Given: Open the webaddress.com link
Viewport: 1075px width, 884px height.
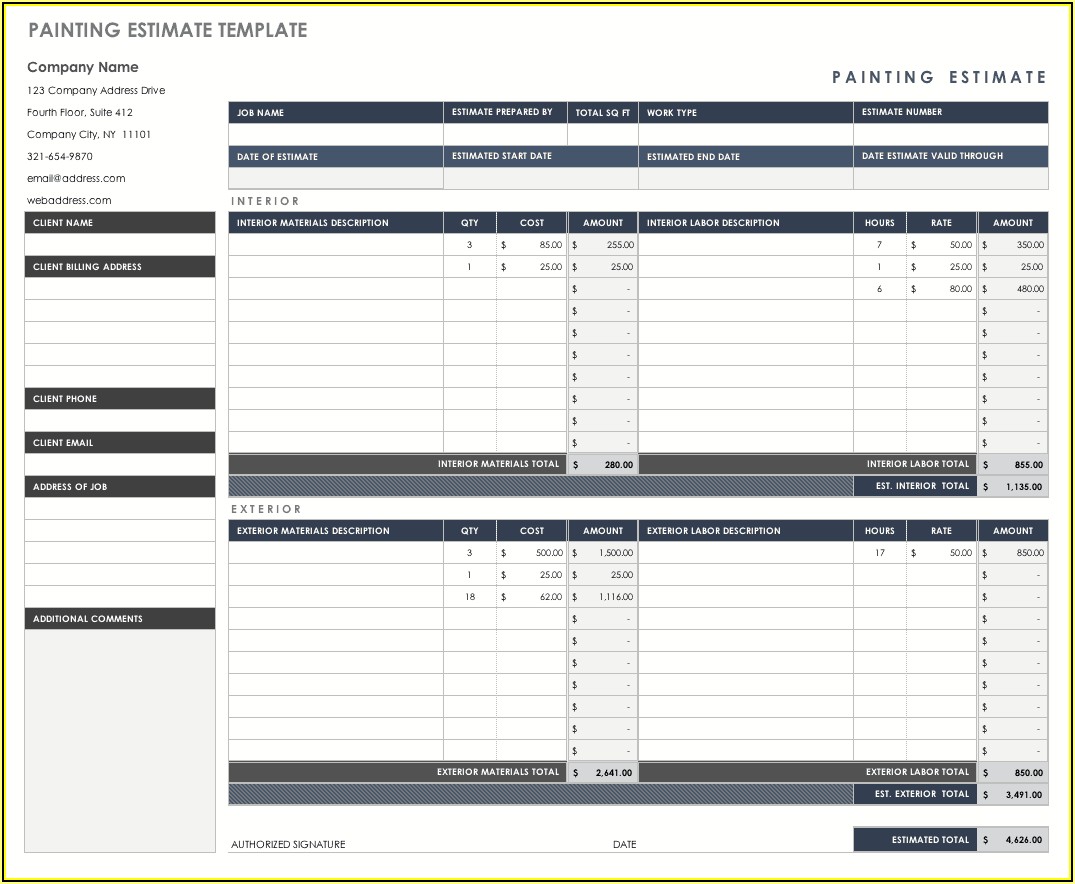Looking at the screenshot, I should 69,200.
